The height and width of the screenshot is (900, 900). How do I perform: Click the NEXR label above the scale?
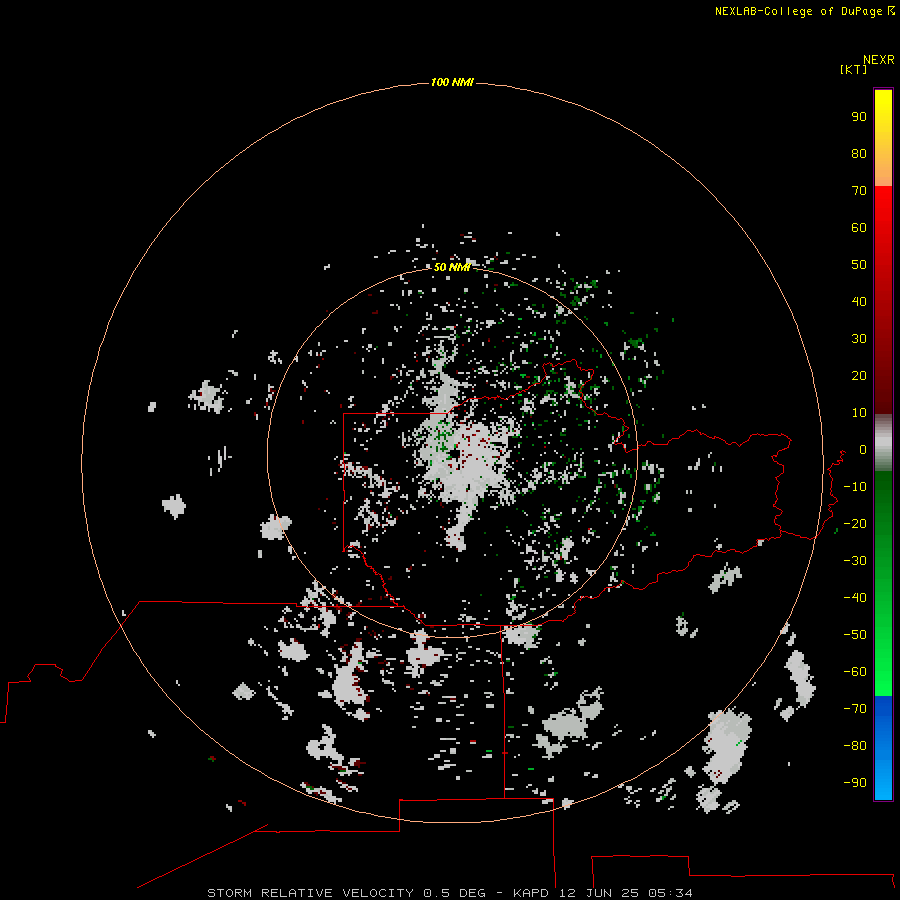tap(879, 60)
